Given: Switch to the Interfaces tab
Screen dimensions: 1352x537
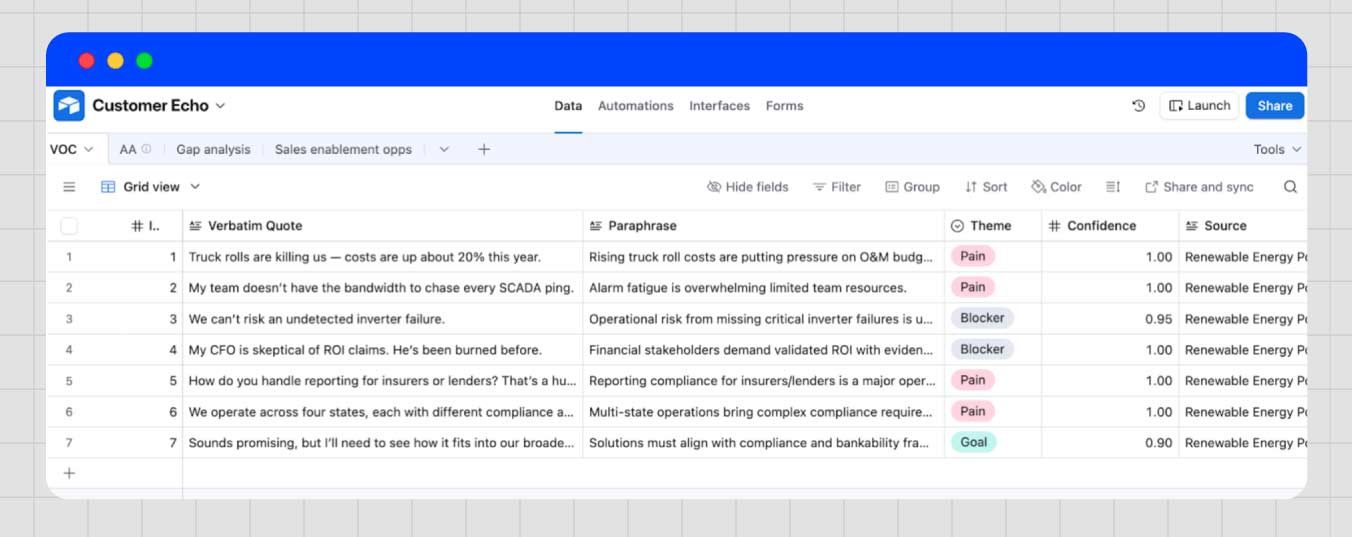Looking at the screenshot, I should 719,105.
